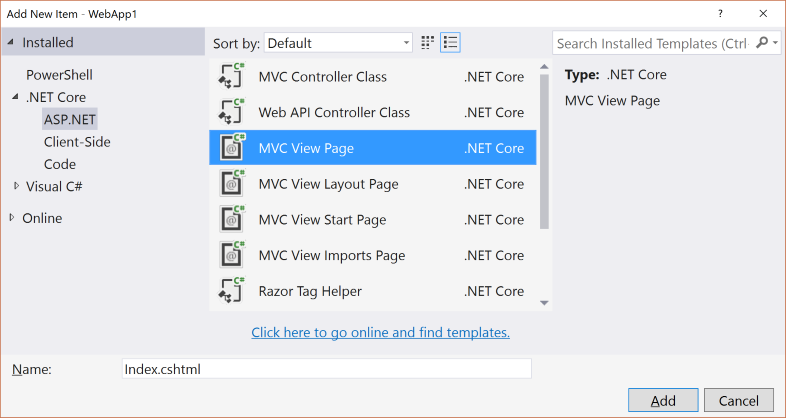Select the Visual C# category label
786x418 pixels.
click(54, 186)
